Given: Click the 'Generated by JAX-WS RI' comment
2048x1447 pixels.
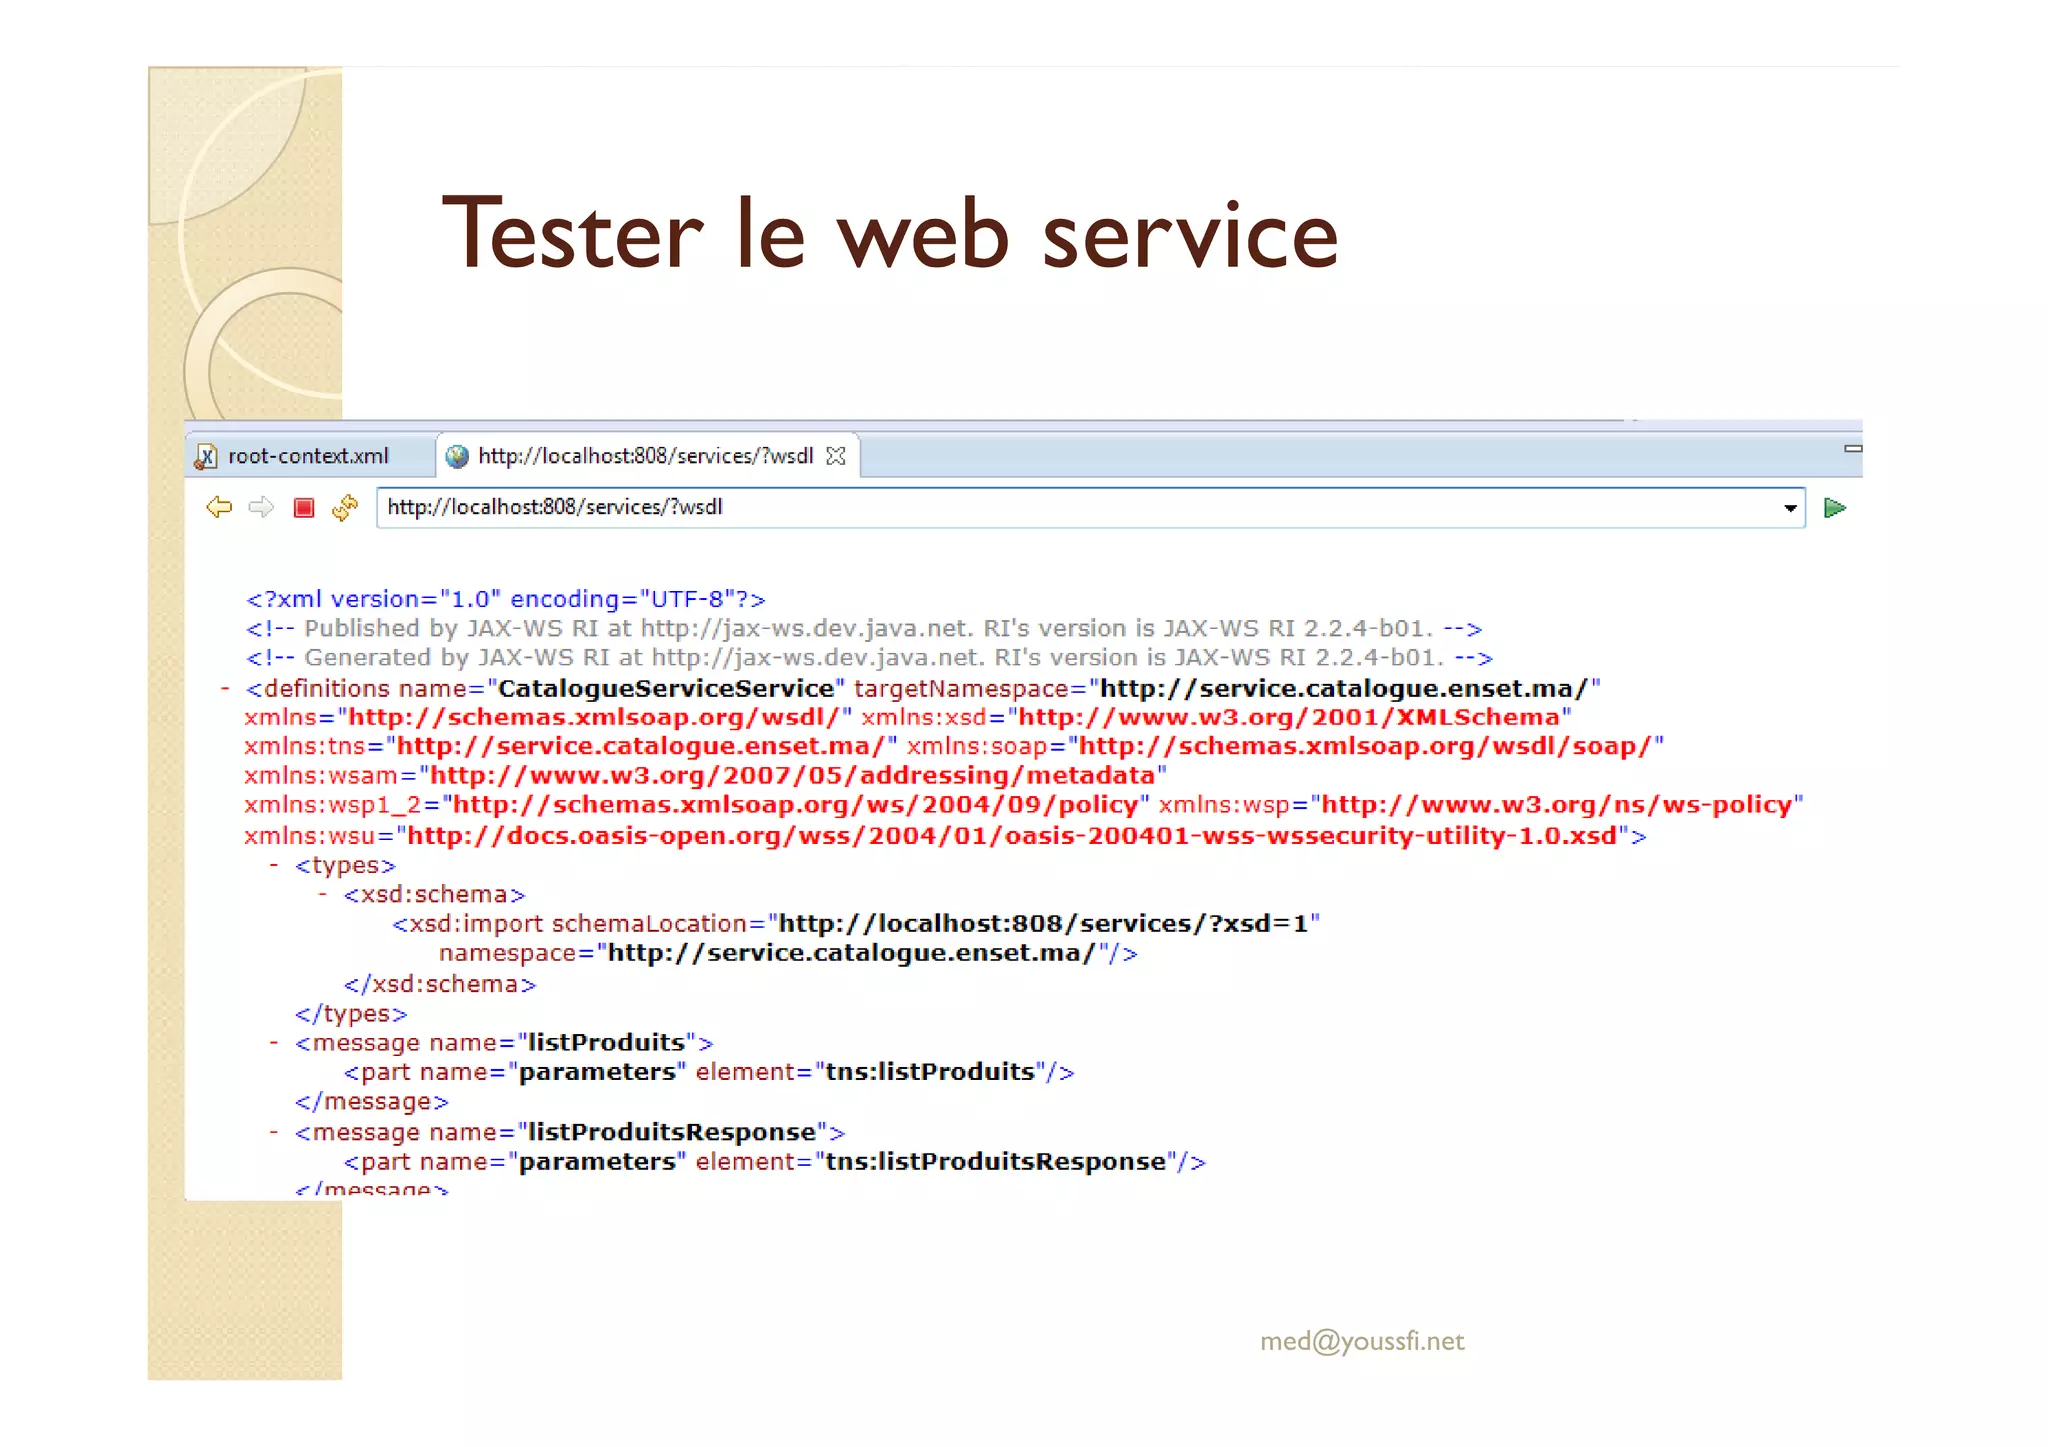Looking at the screenshot, I should coord(869,657).
